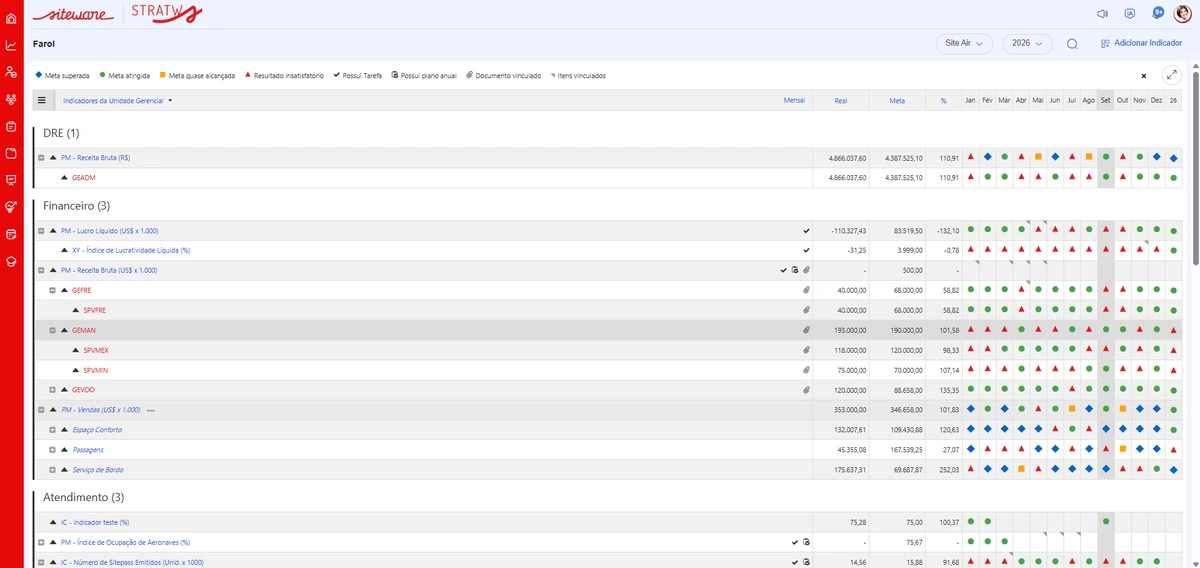Open the clipboard icon in the sidebar

click(x=11, y=126)
